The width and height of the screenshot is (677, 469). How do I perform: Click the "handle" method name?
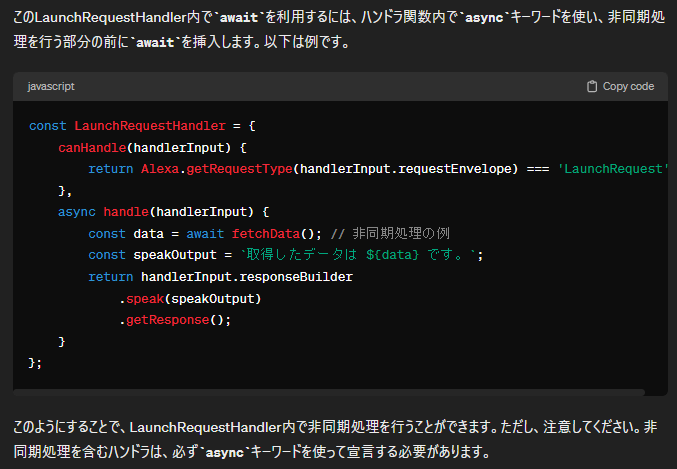126,212
